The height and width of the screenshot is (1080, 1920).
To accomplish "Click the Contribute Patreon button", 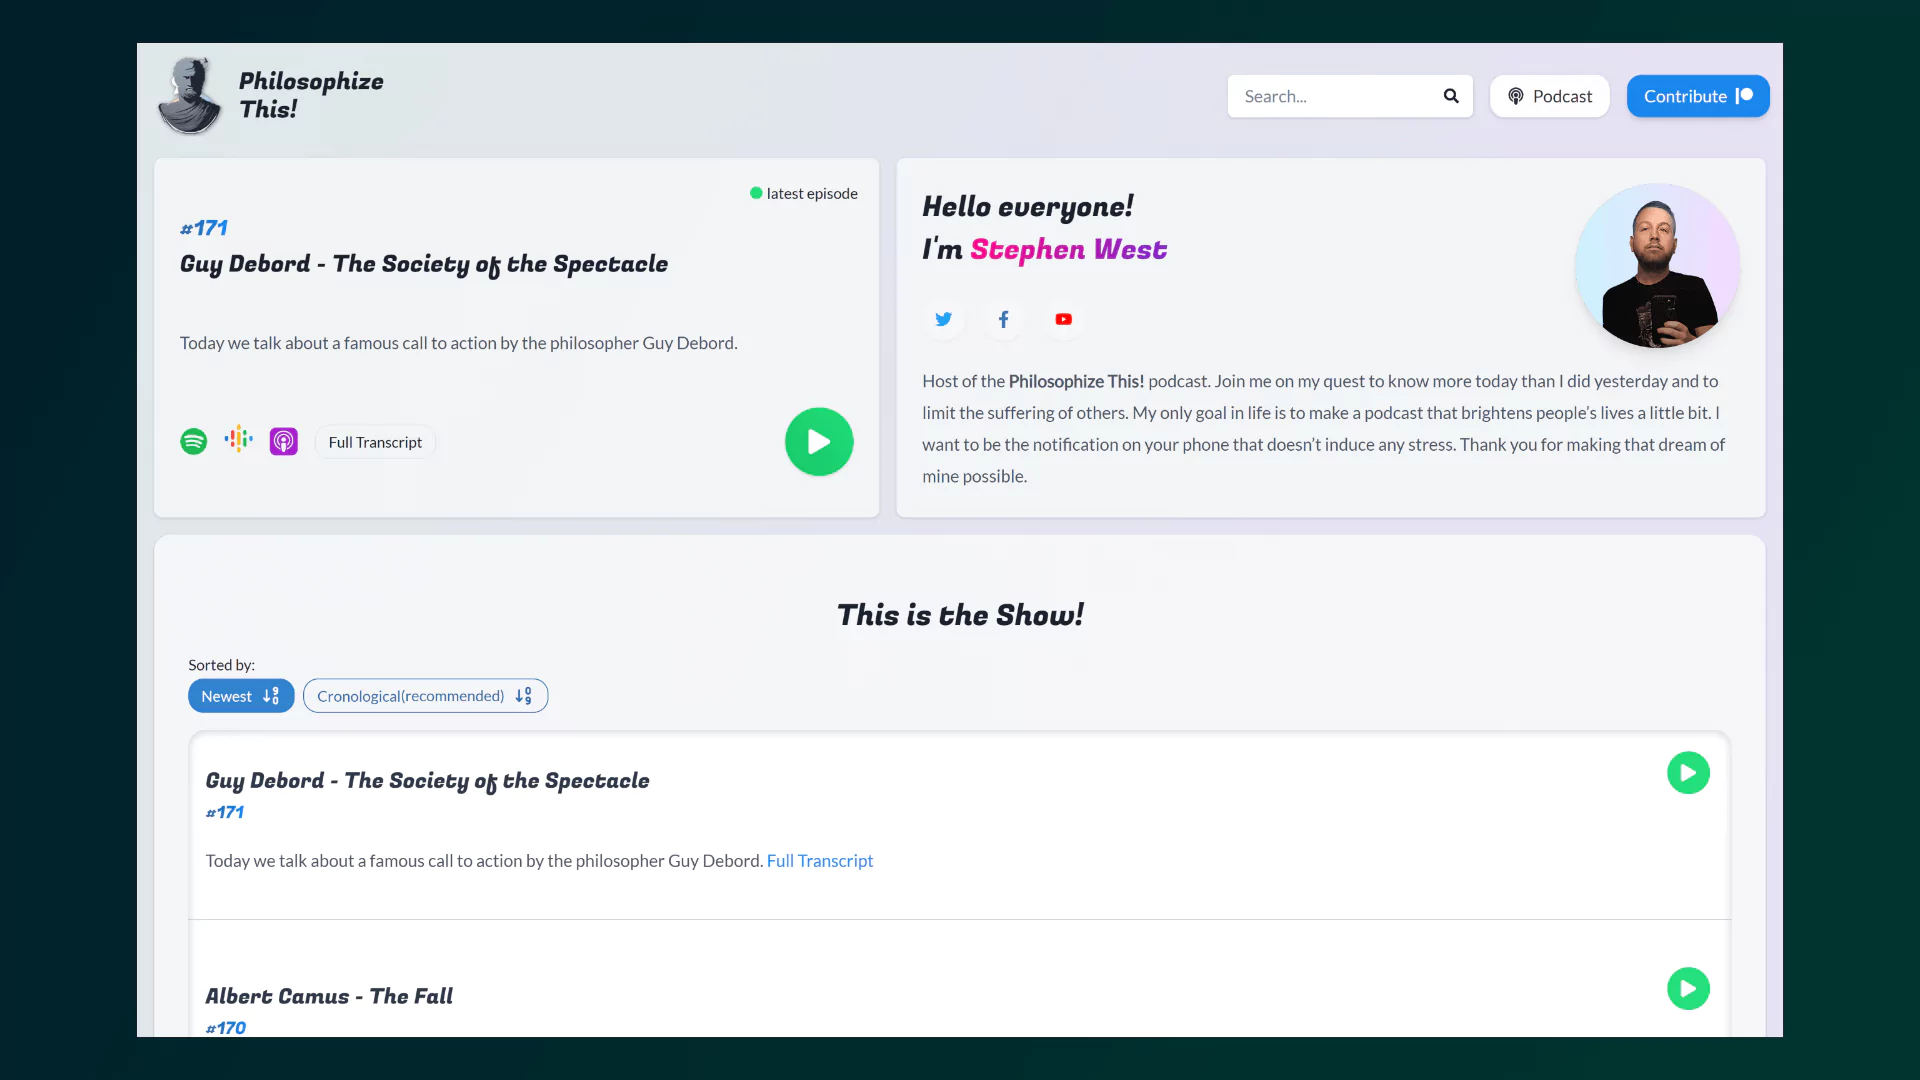I will [x=1697, y=96].
